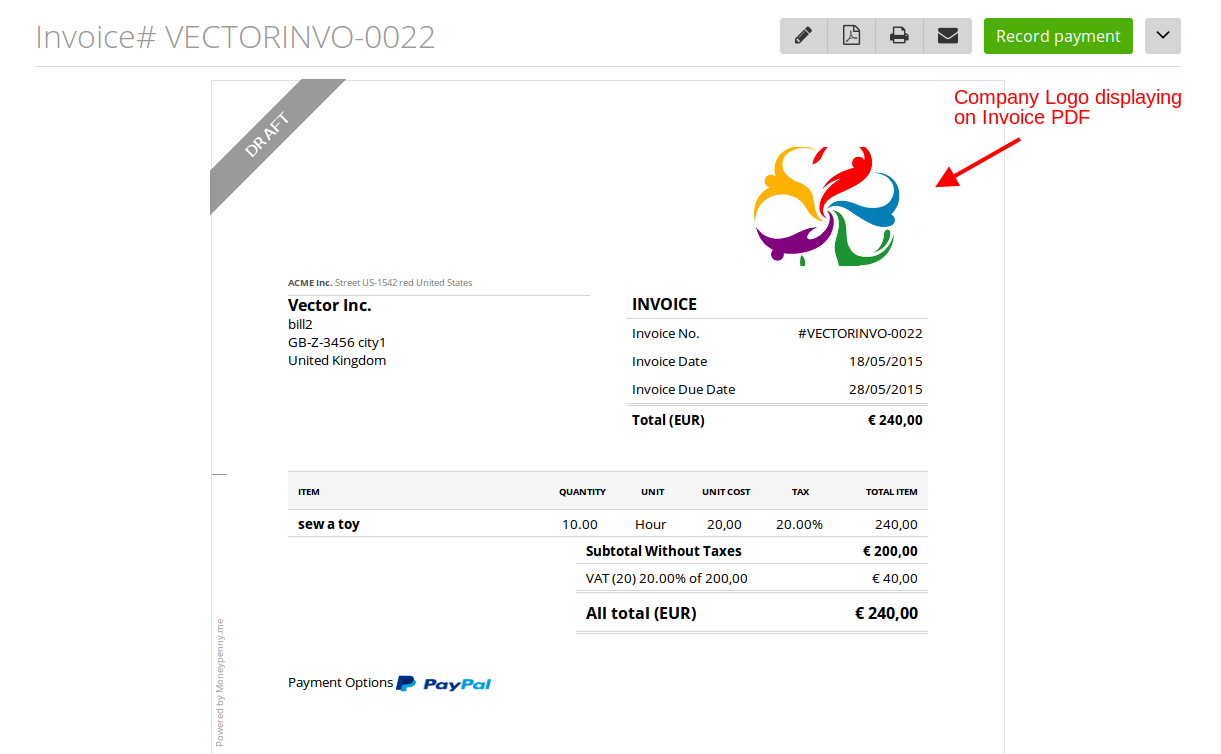1221x754 pixels.
Task: Click the quantity value 10.00
Action: click(x=580, y=524)
